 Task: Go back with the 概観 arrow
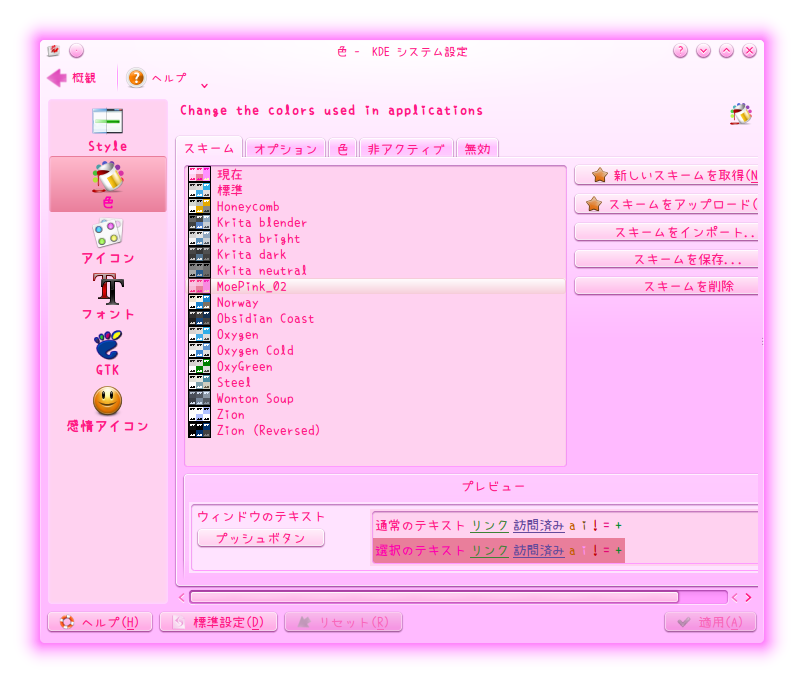click(x=72, y=78)
